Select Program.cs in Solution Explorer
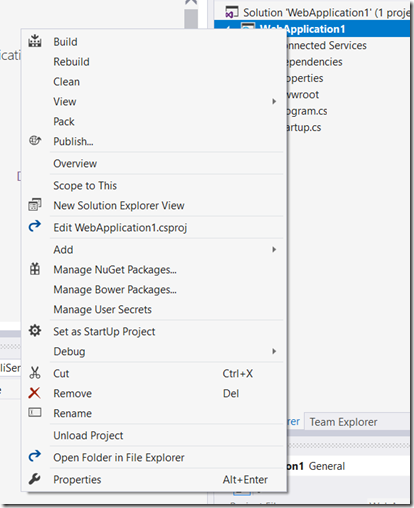This screenshot has width=414, height=508. (x=307, y=111)
